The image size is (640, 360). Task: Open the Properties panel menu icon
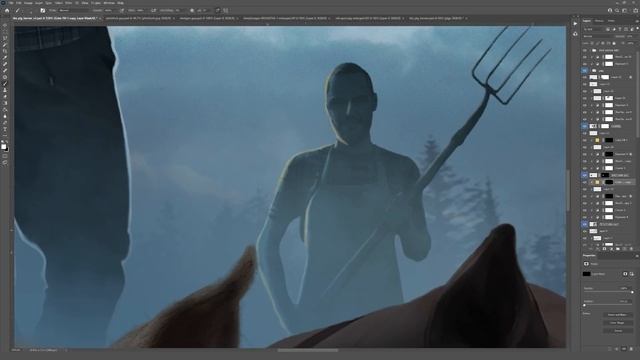637,256
